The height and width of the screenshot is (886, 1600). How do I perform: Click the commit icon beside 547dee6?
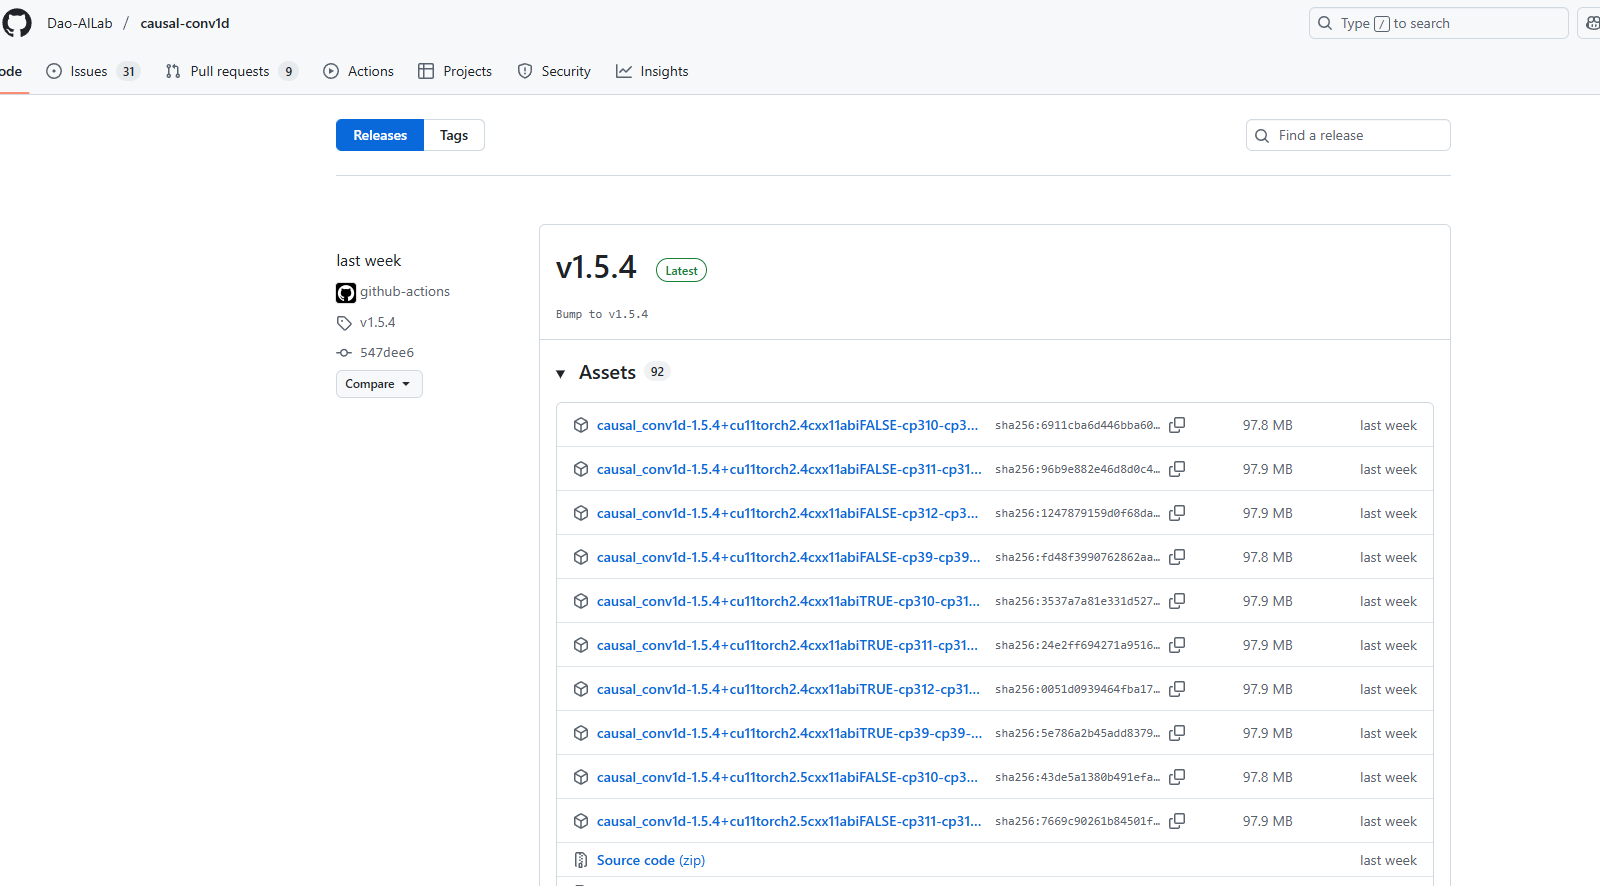[x=344, y=353]
